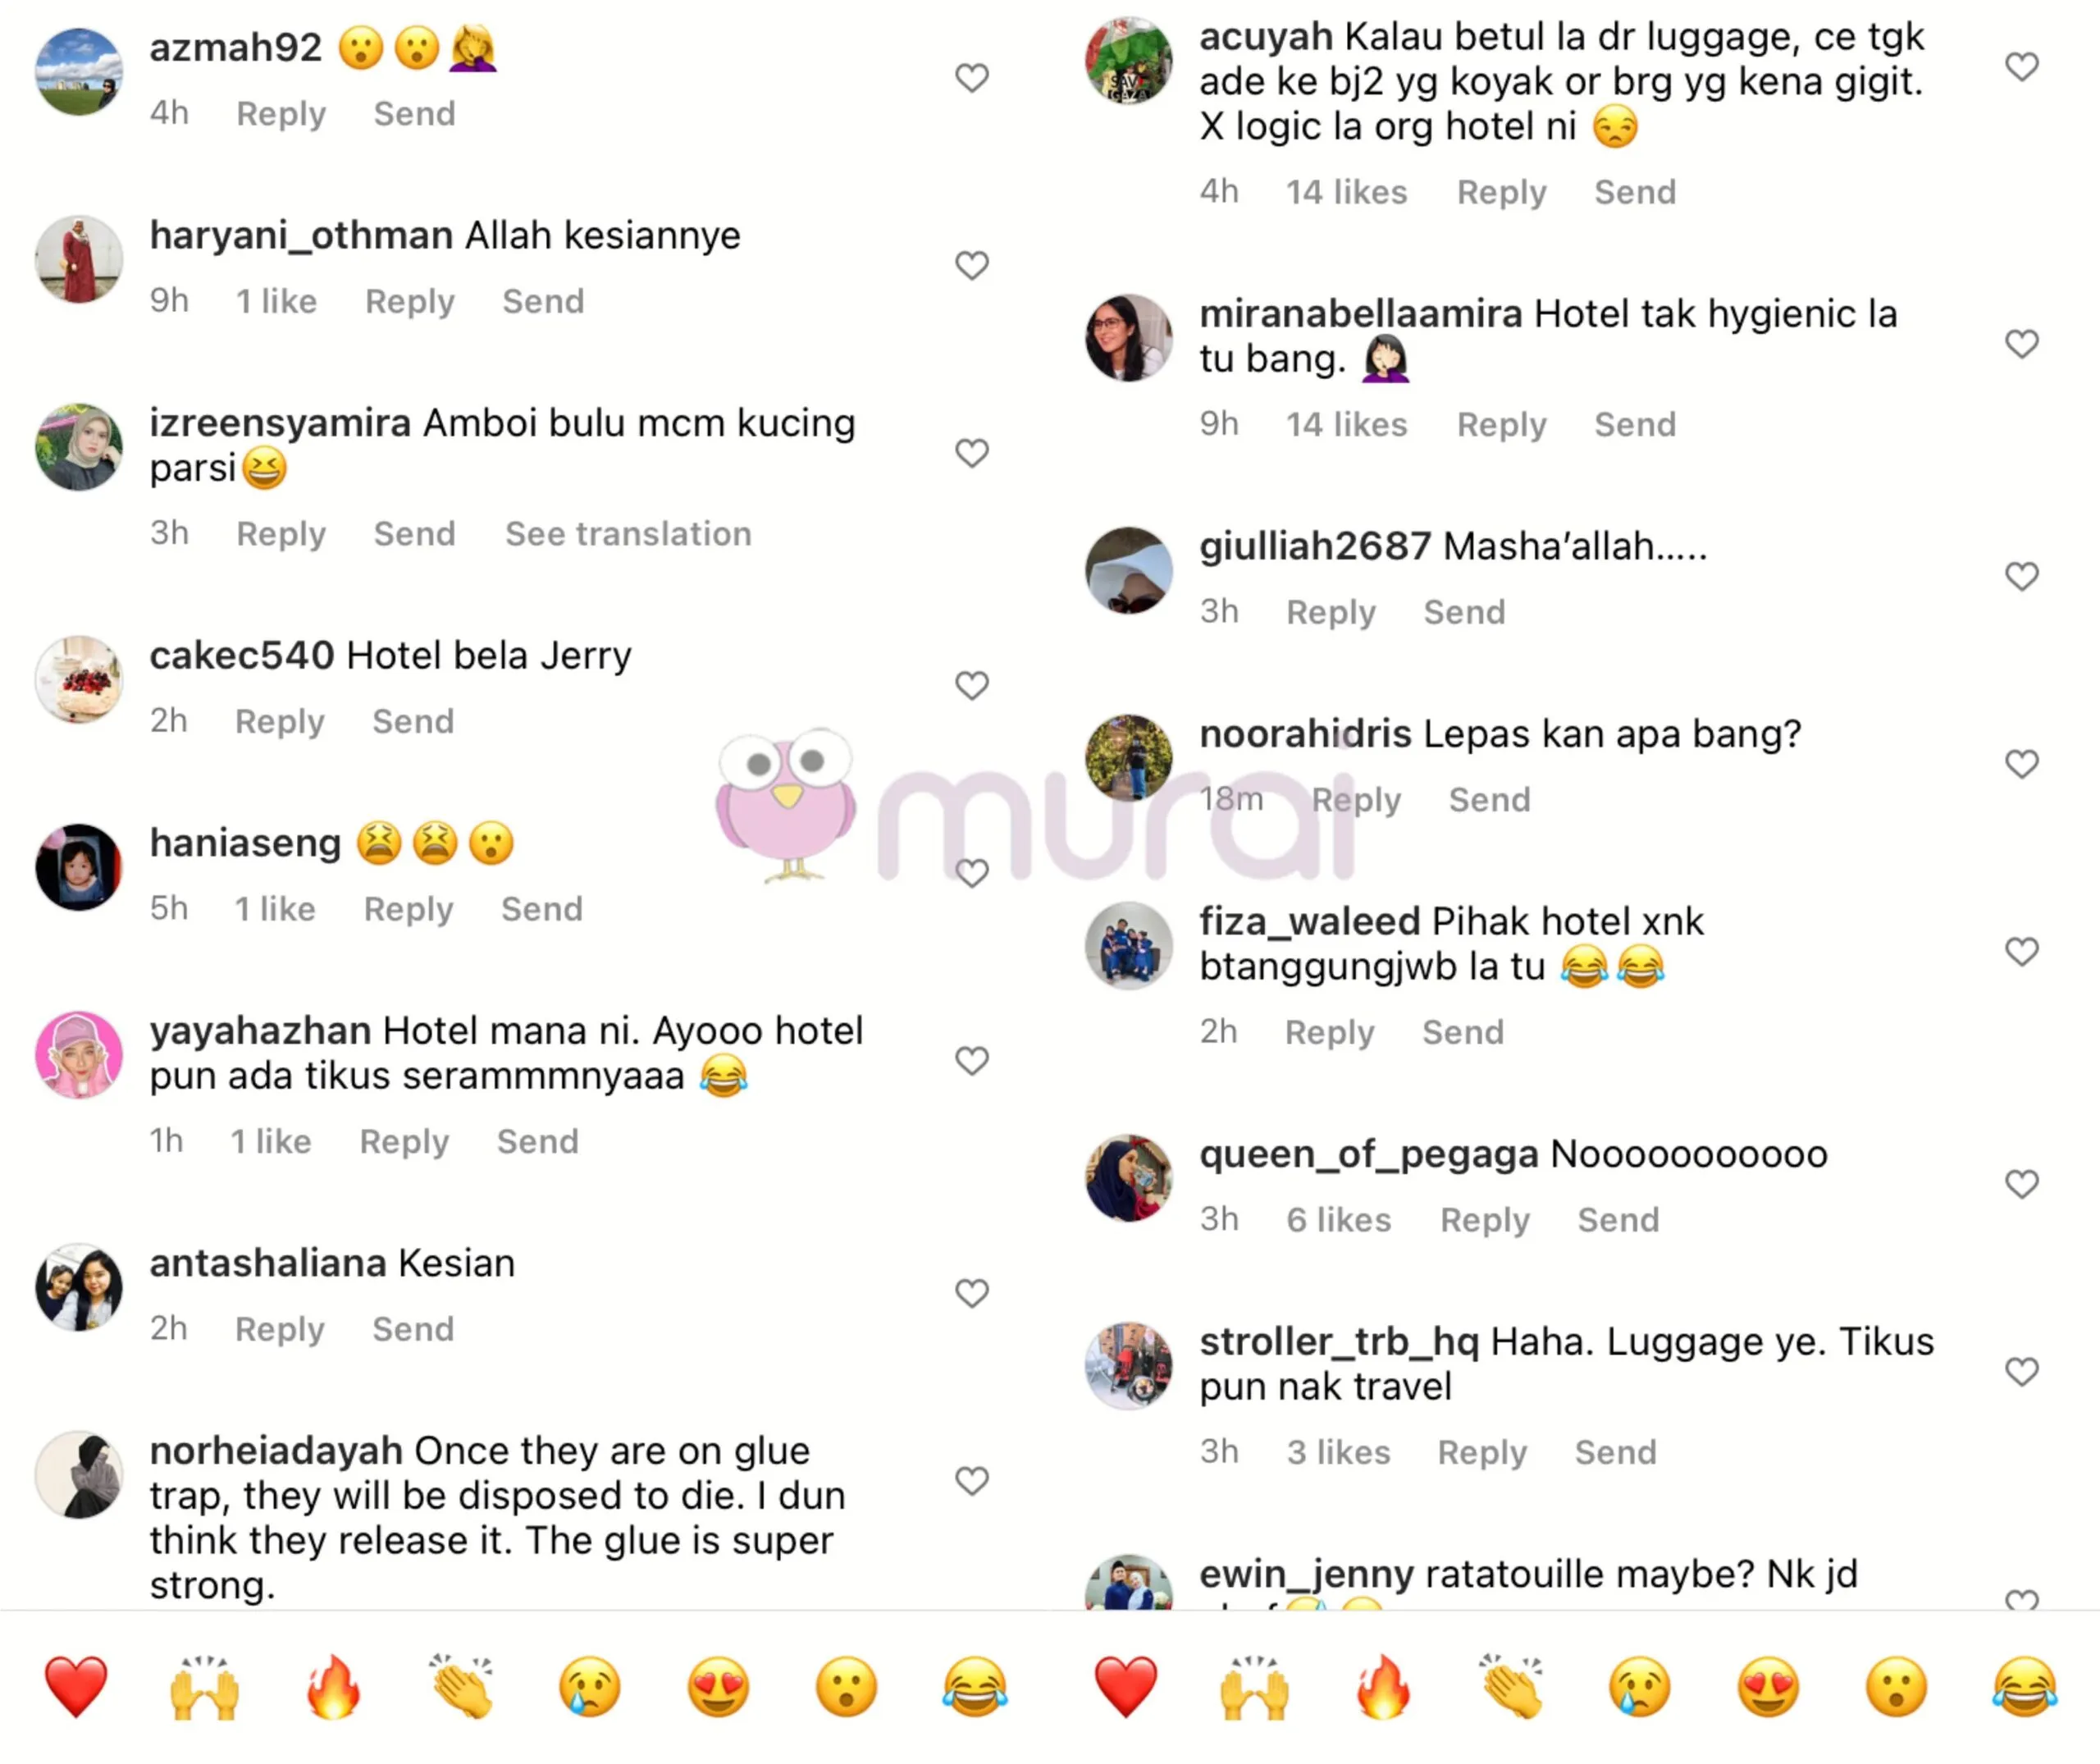Choose red heart emoji in right reaction bar
The height and width of the screenshot is (1764, 2100).
[x=1125, y=1687]
